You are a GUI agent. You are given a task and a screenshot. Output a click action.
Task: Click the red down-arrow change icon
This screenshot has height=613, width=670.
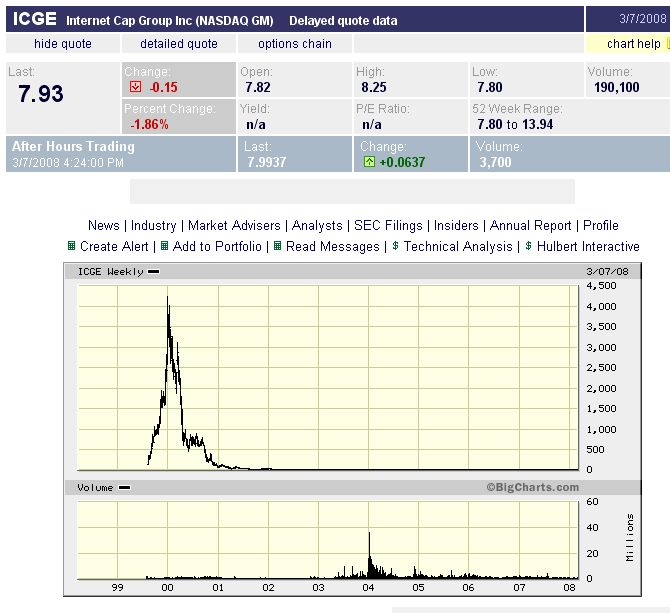[135, 87]
